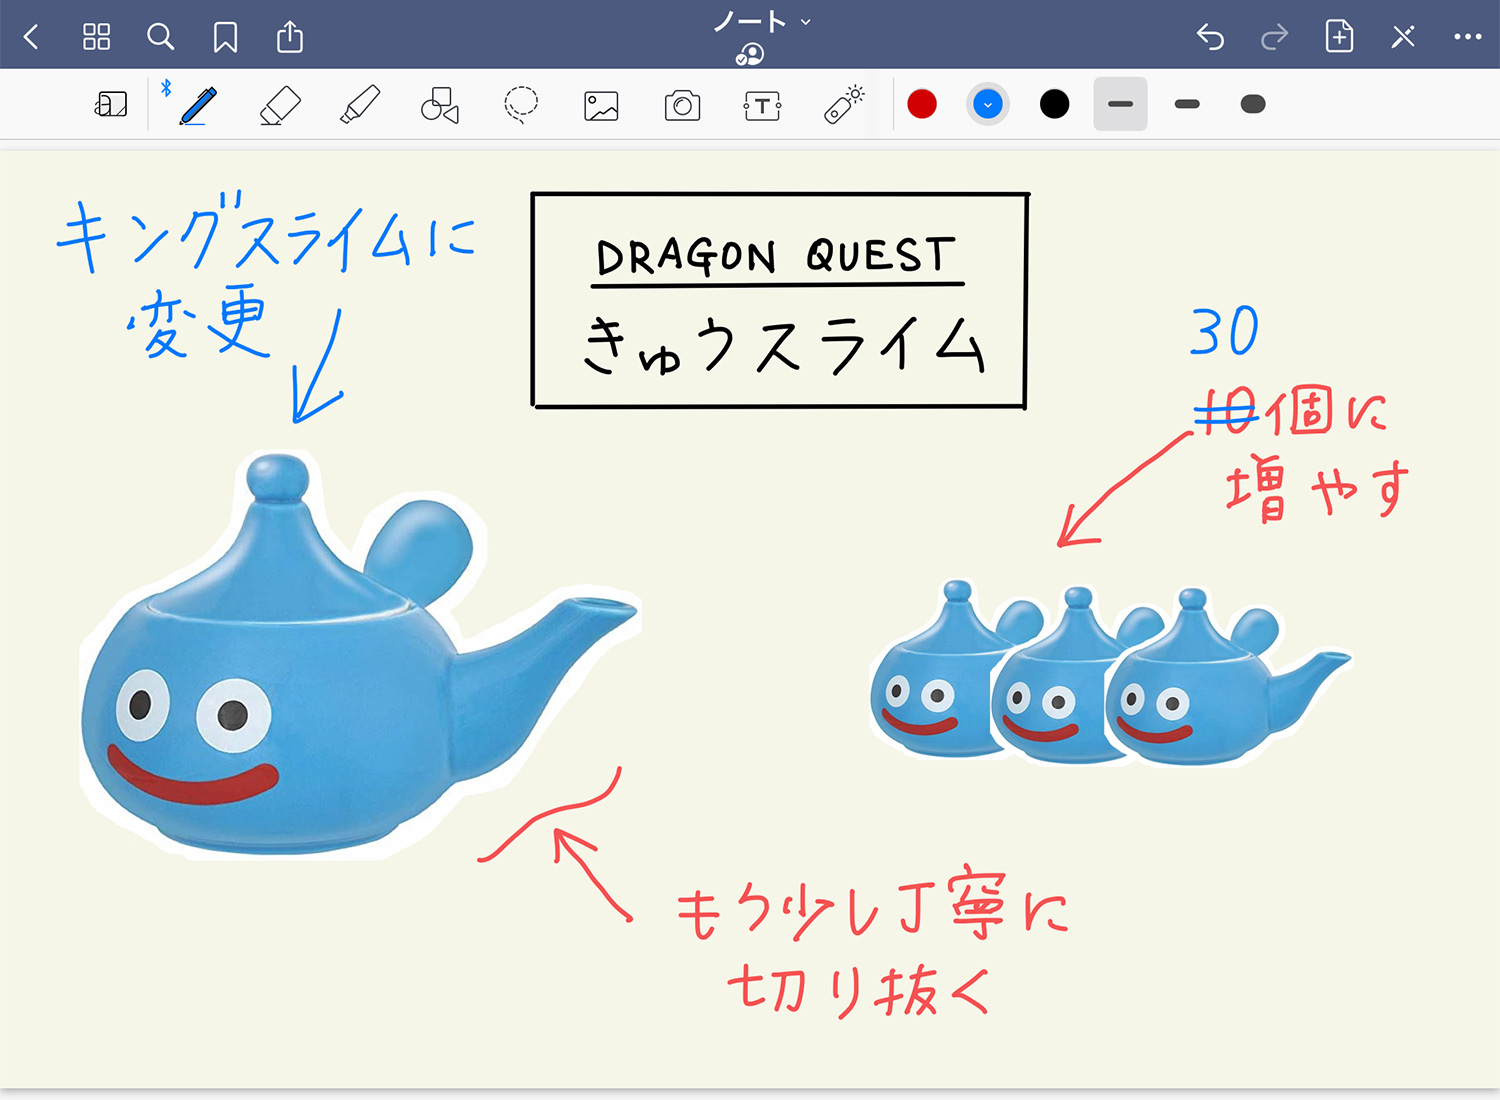Select the Lasso tool

point(521,105)
